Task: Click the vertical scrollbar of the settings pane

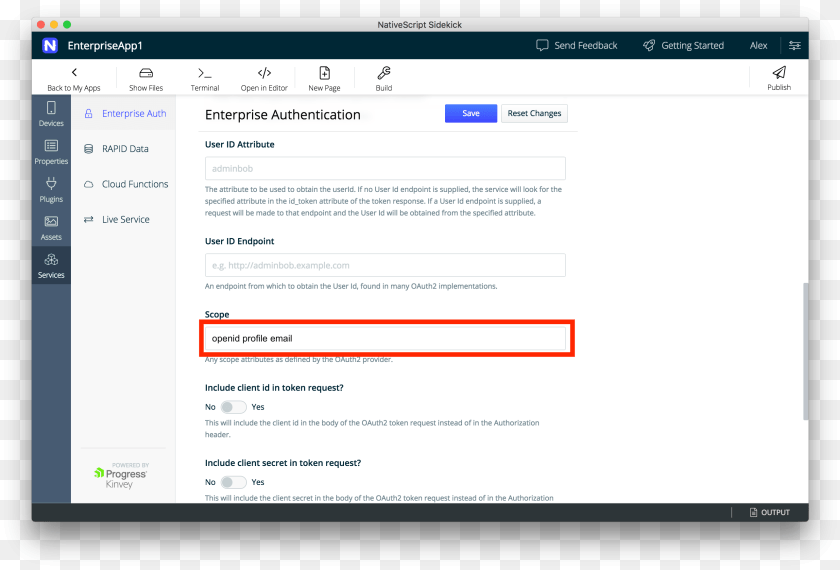Action: pos(805,351)
